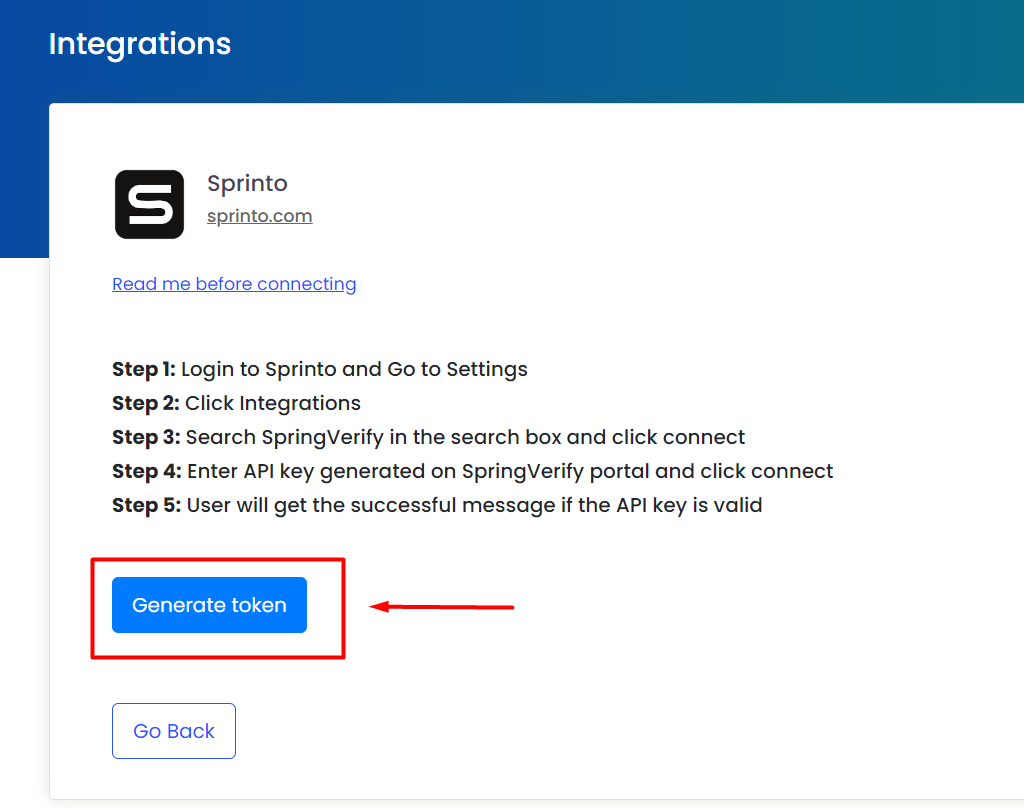Viewport: 1024px width, 808px height.
Task: Click the Integrations page heading
Action: click(x=140, y=44)
